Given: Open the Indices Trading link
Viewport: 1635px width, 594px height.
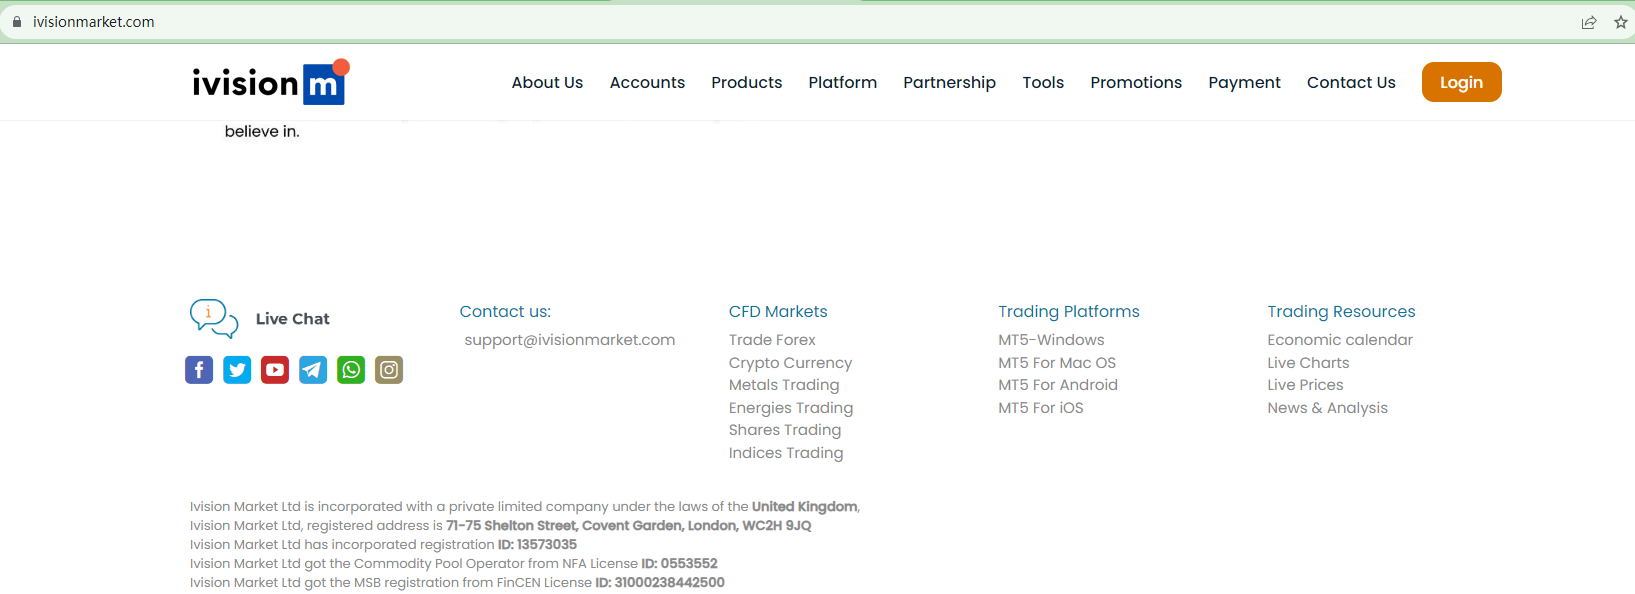Looking at the screenshot, I should (786, 453).
